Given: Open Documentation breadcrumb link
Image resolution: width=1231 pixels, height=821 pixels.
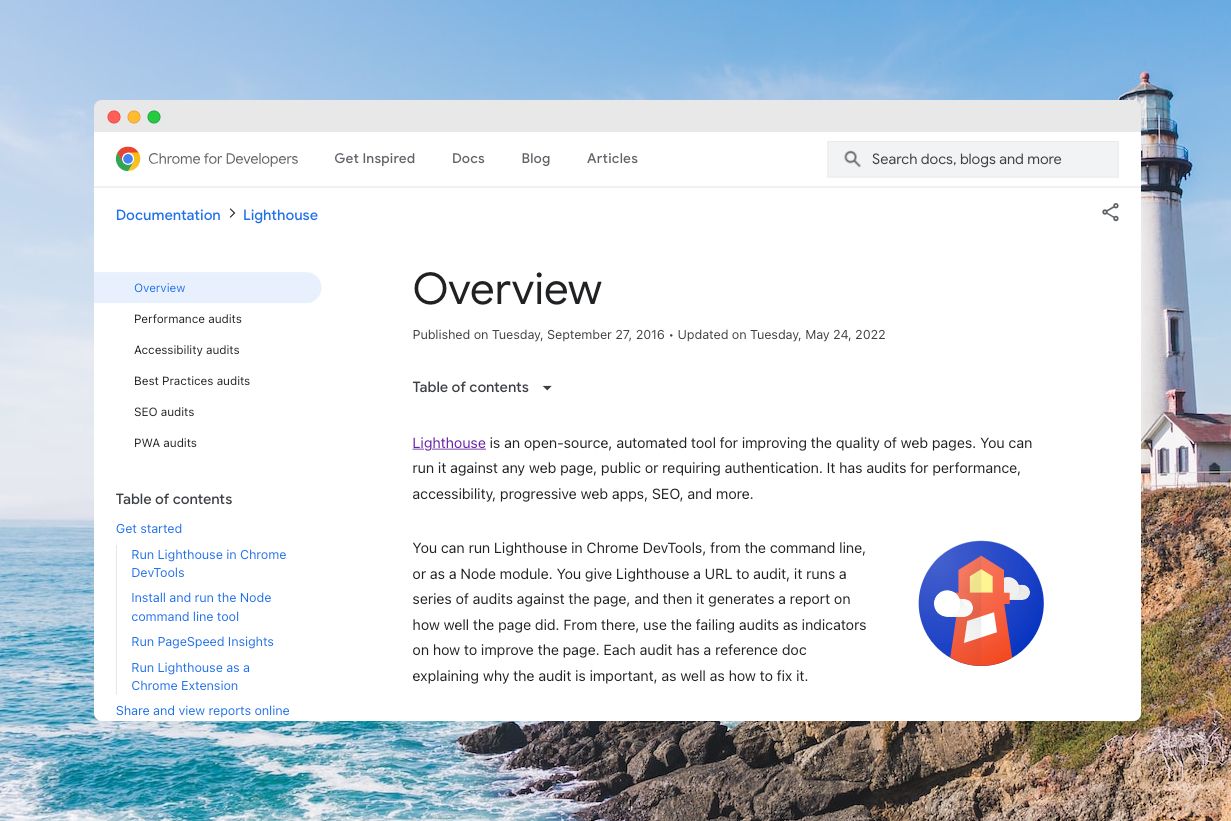Looking at the screenshot, I should tap(168, 215).
